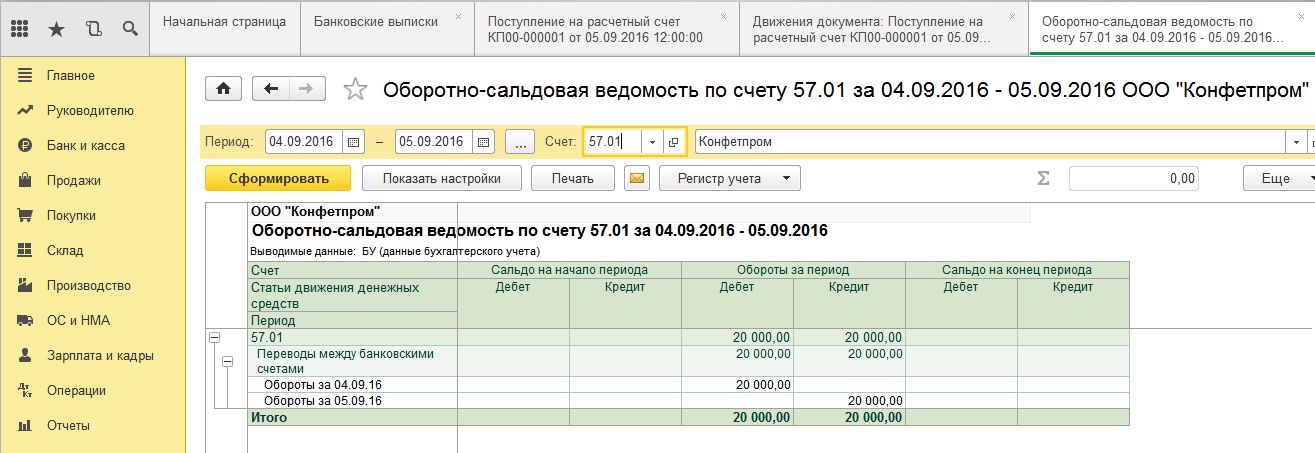Click the Показать настройки button
Screen dimensions: 1315x453
click(x=440, y=178)
